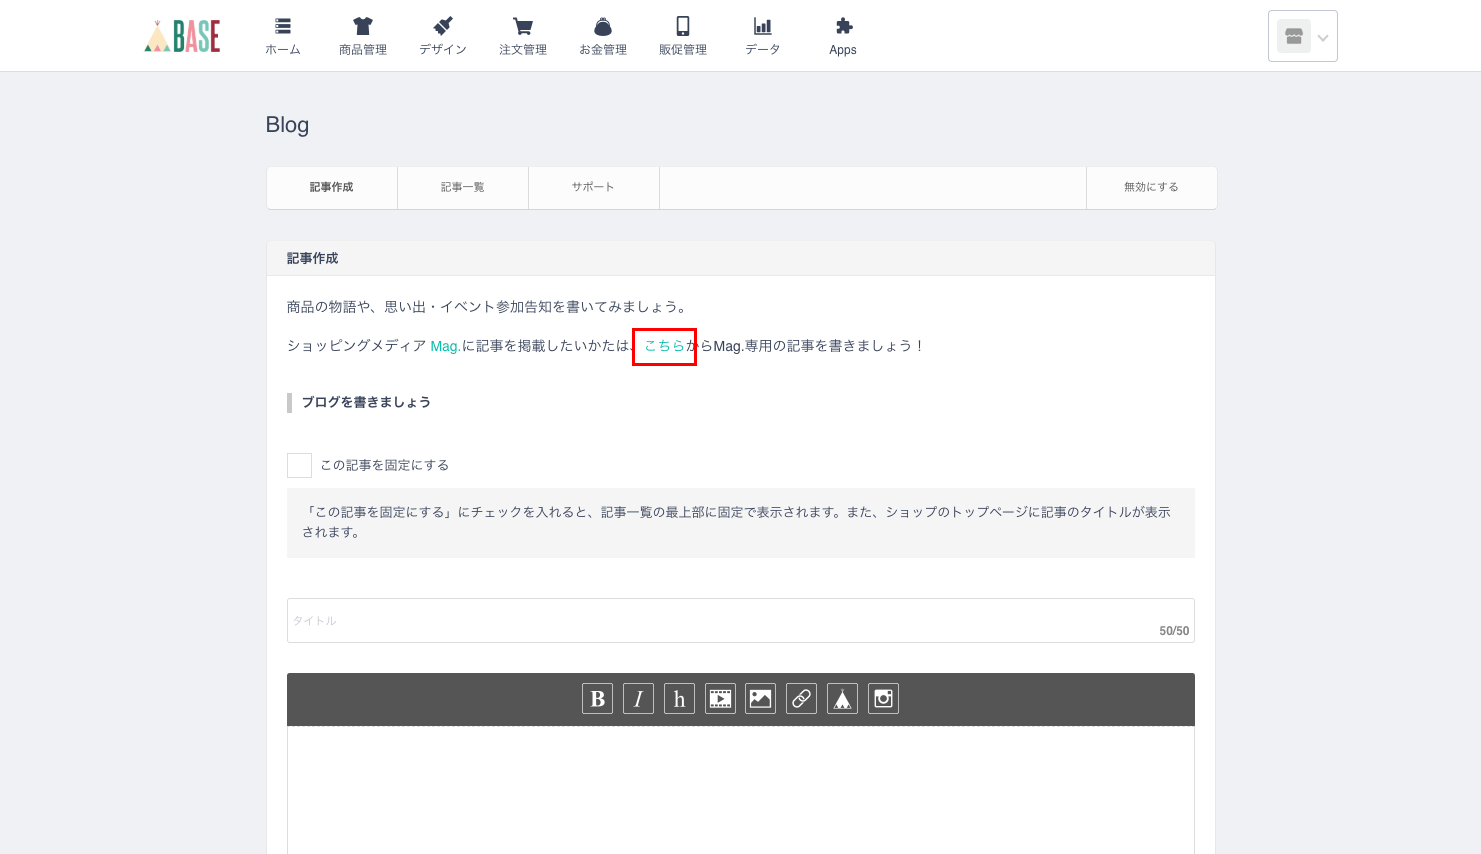Follow the Mag. link
The height and width of the screenshot is (854, 1481).
[x=445, y=346]
